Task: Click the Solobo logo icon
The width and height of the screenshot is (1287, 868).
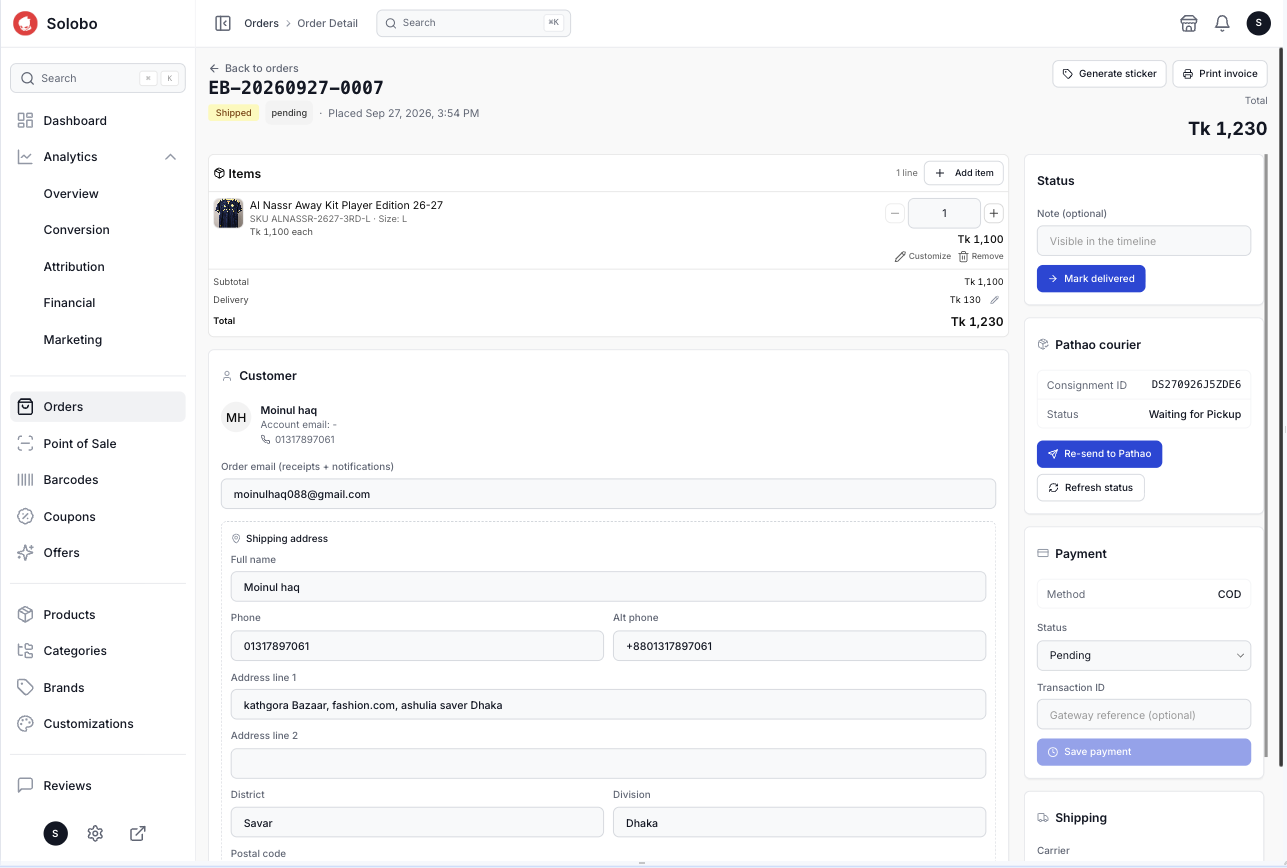Action: 25,23
